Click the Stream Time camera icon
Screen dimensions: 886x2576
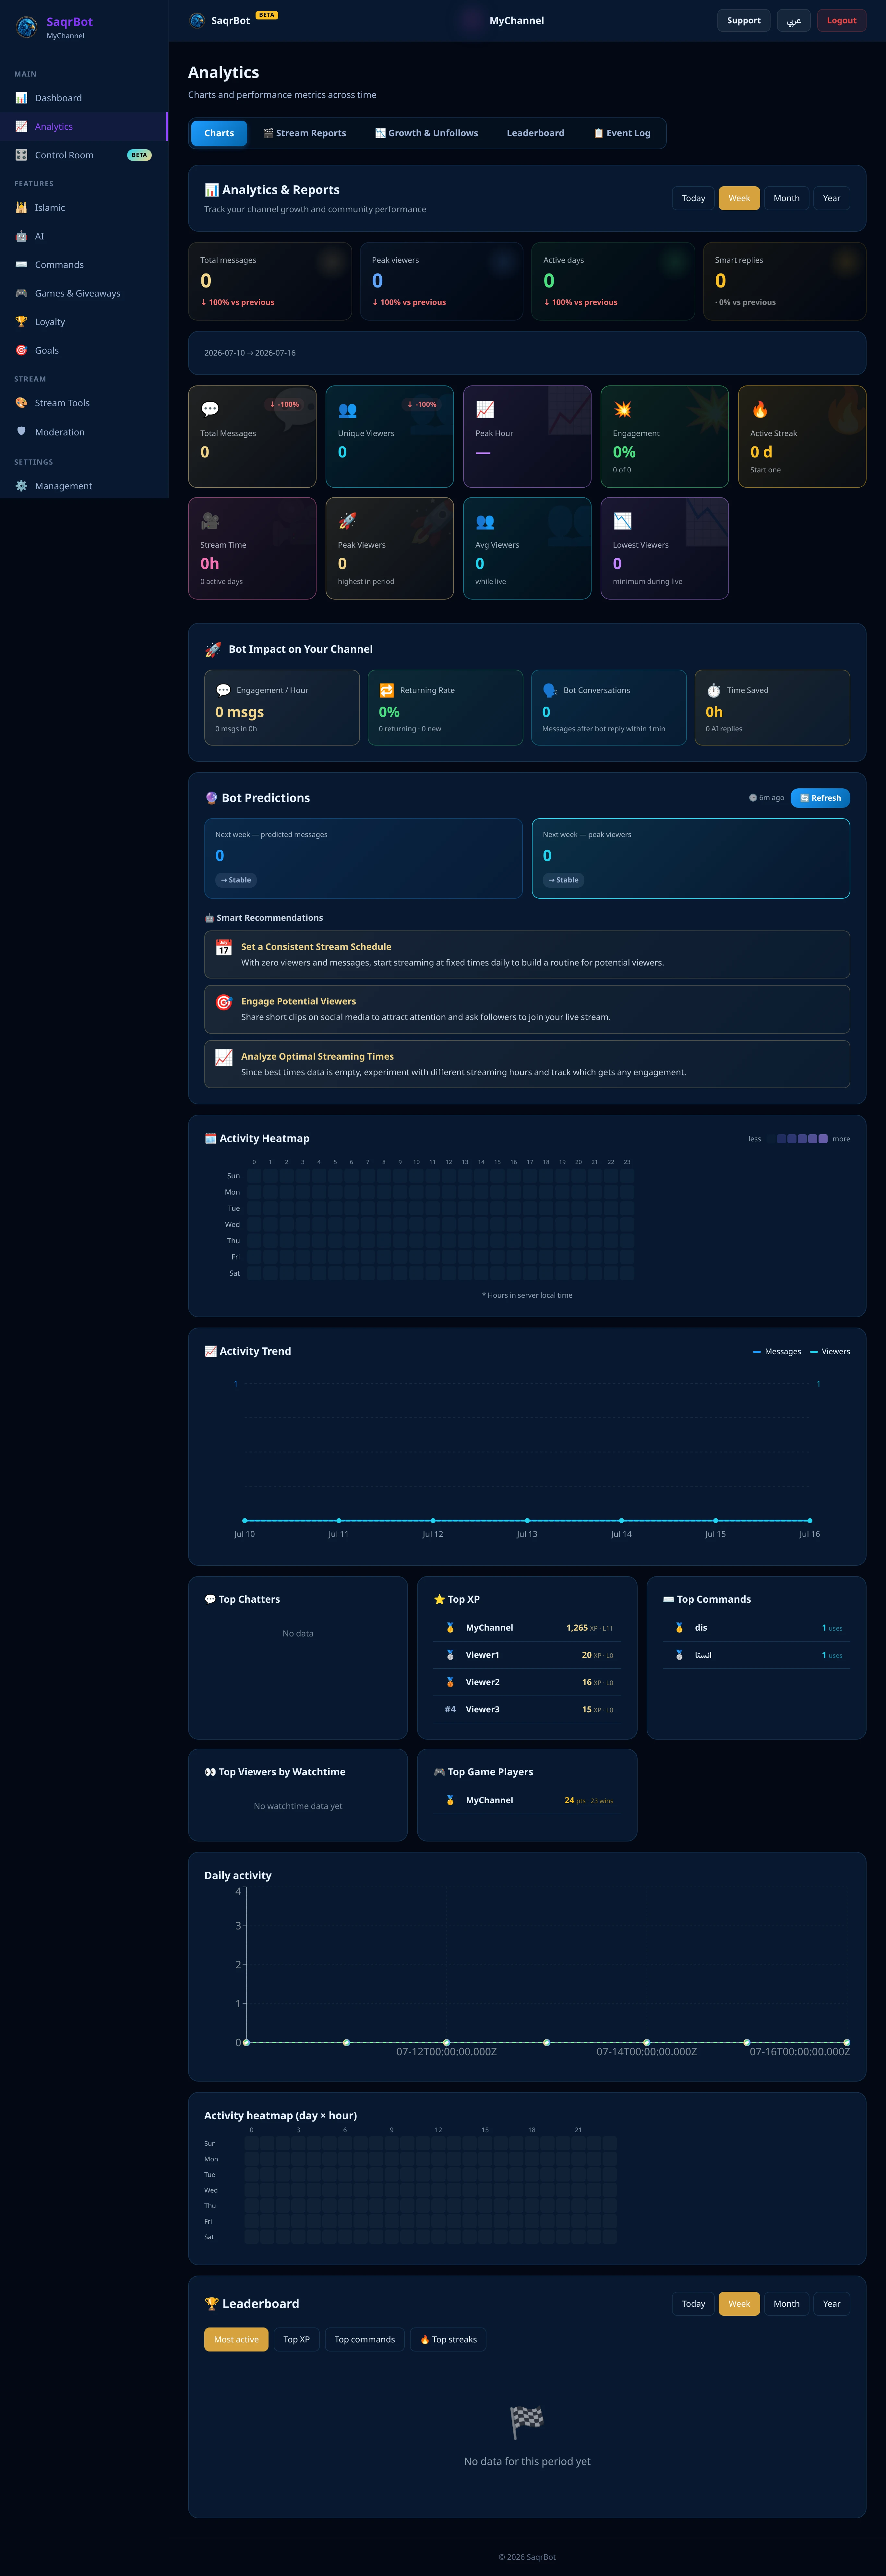[x=210, y=521]
